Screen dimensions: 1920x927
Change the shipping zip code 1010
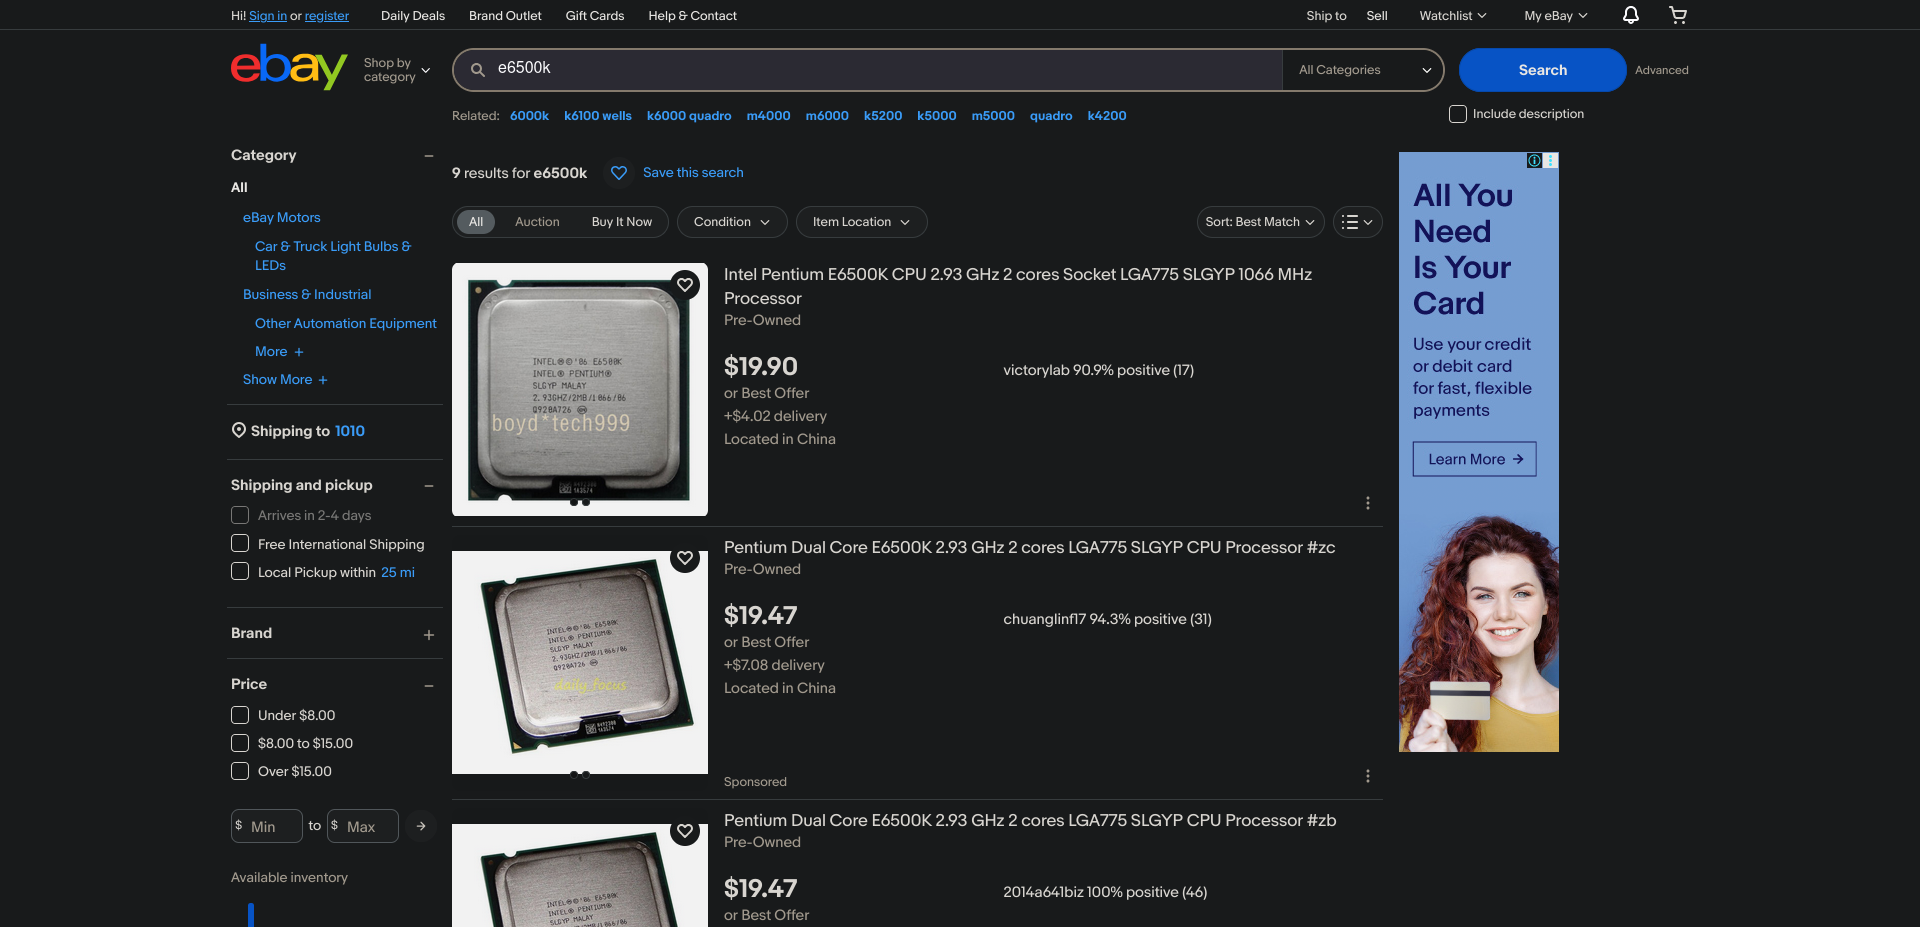click(350, 431)
